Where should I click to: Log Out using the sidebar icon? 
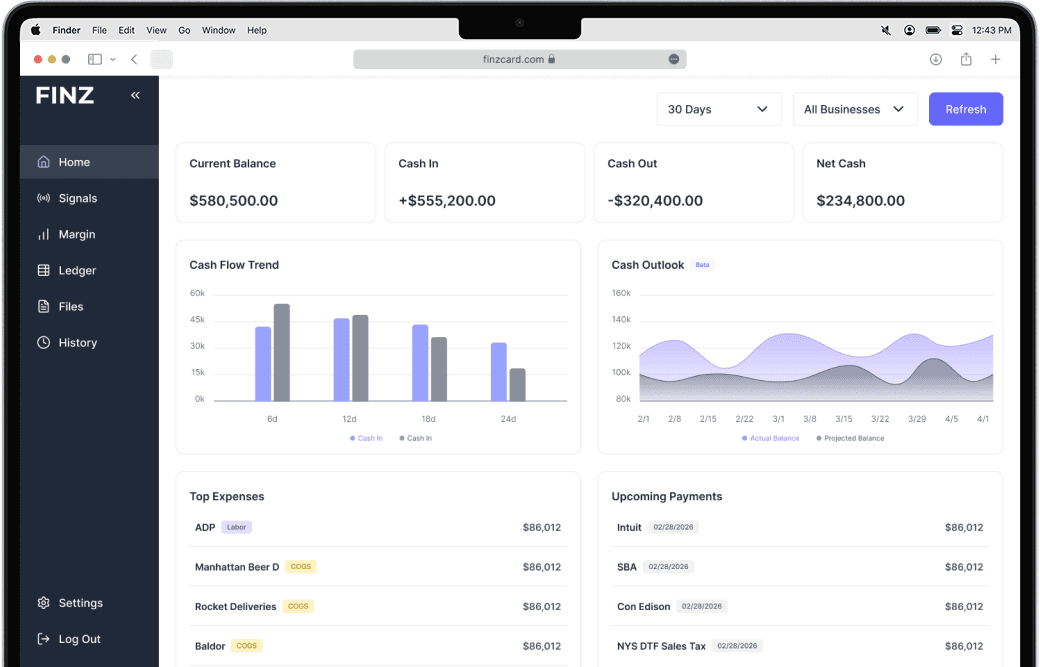click(x=42, y=639)
